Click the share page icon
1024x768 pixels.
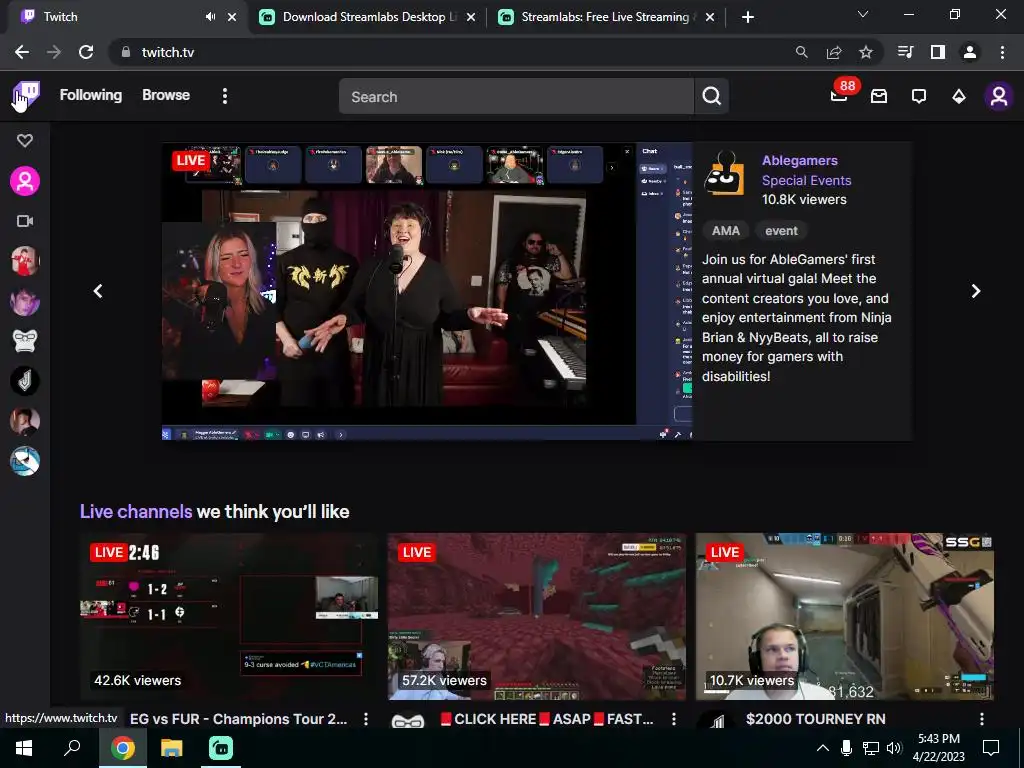tap(834, 52)
